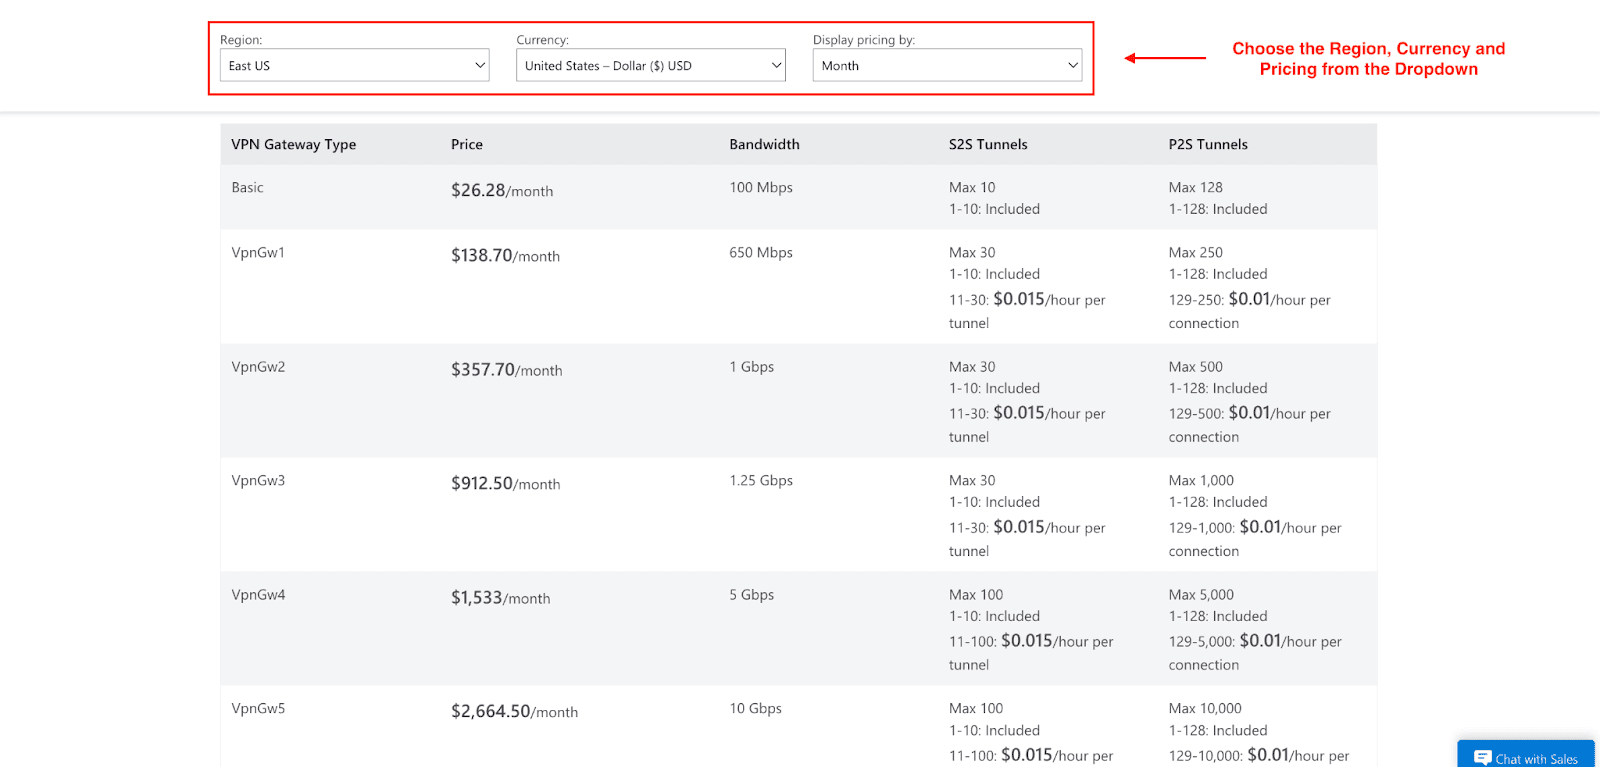The height and width of the screenshot is (767, 1600).
Task: Select the Basic gateway type row label
Action: point(247,187)
